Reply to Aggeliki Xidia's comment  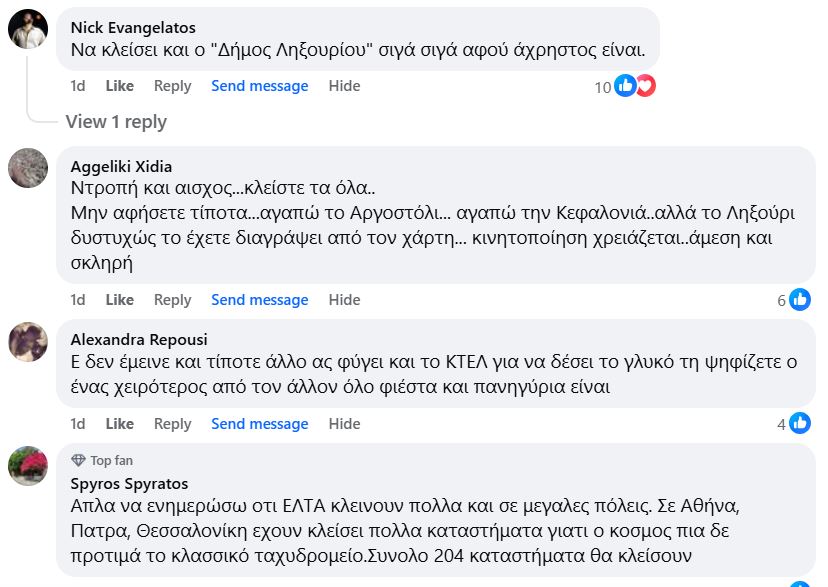point(172,300)
